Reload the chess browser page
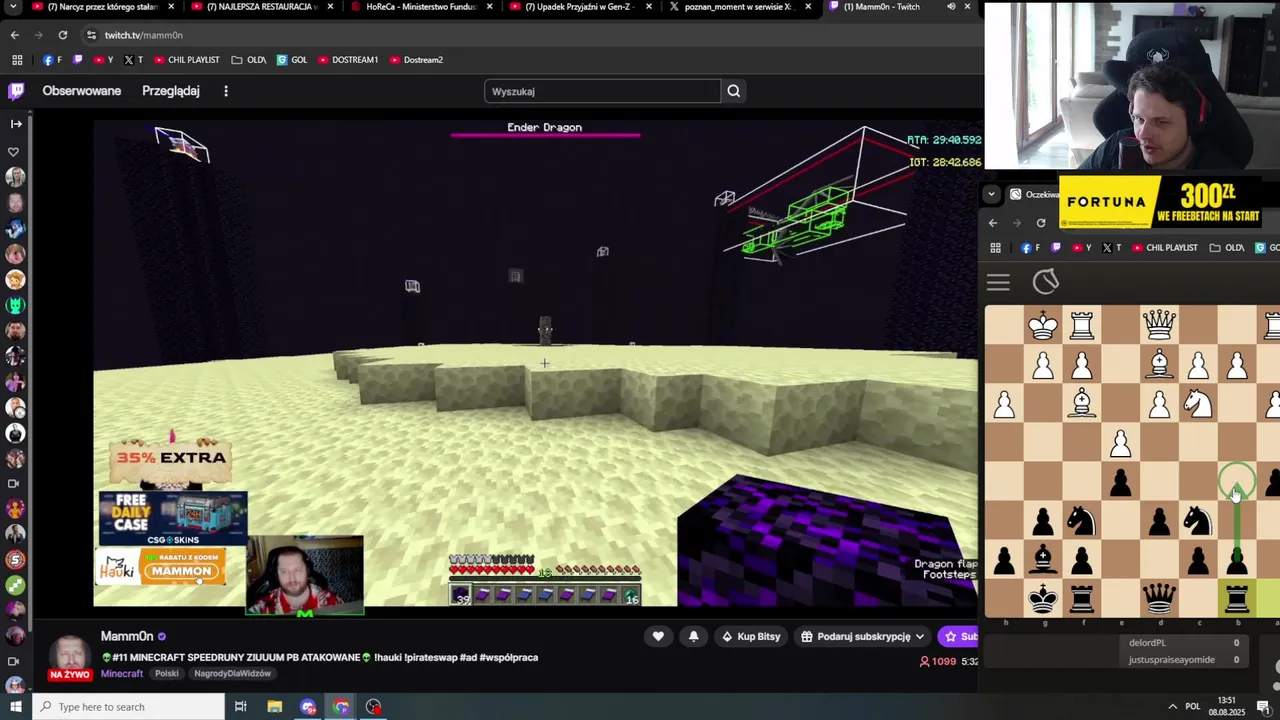This screenshot has height=720, width=1280. tap(1041, 223)
